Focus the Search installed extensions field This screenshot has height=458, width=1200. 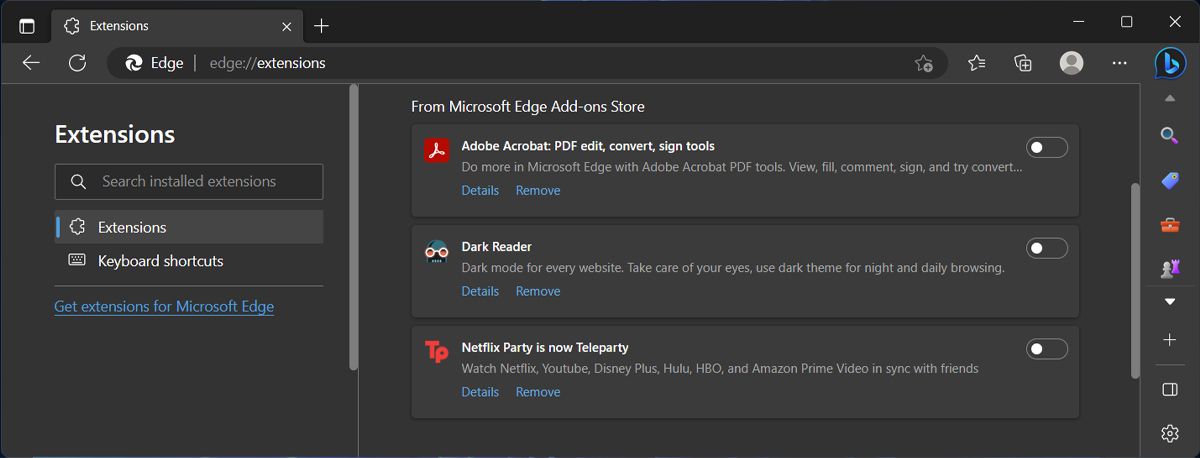point(189,181)
